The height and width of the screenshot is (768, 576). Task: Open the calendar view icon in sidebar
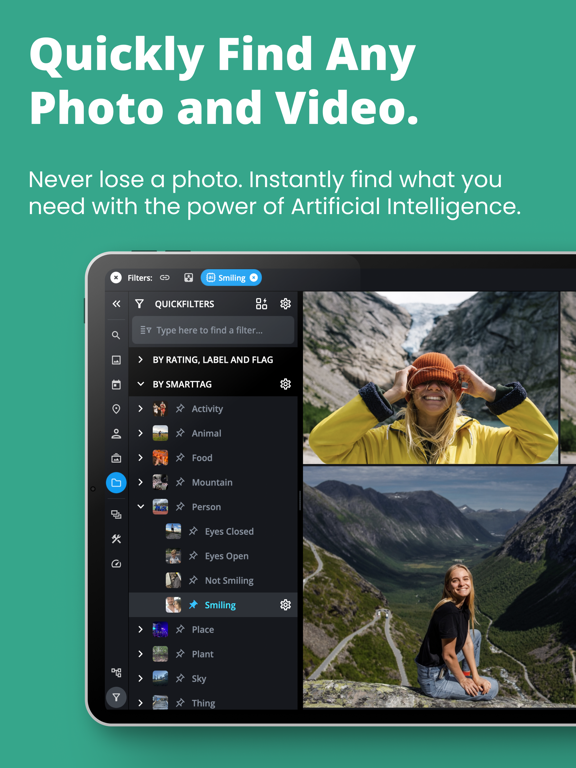pyautogui.click(x=116, y=384)
